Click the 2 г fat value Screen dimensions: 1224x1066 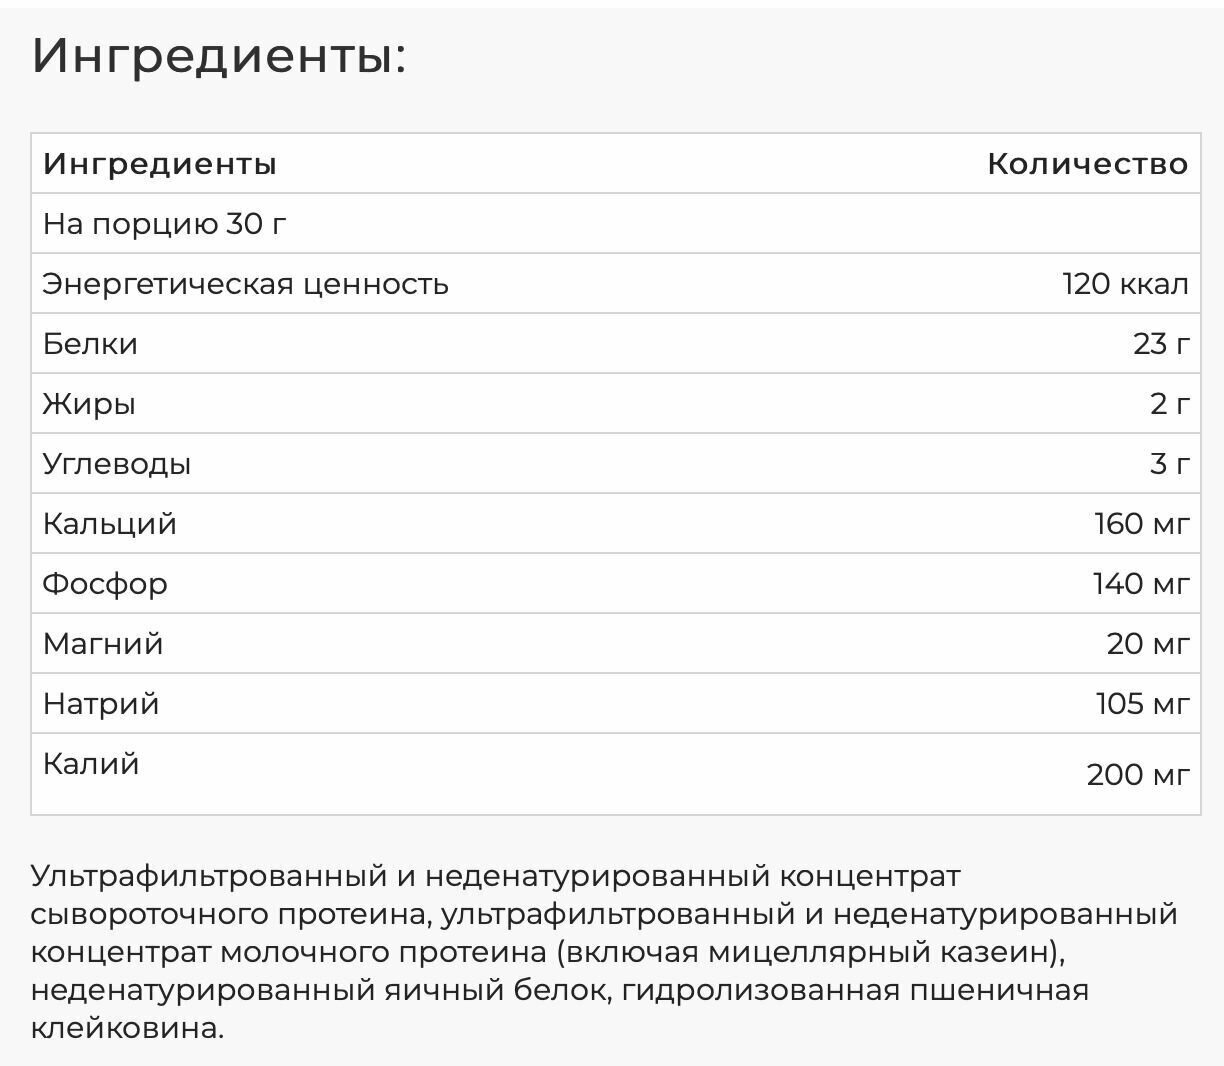[x=1170, y=404]
